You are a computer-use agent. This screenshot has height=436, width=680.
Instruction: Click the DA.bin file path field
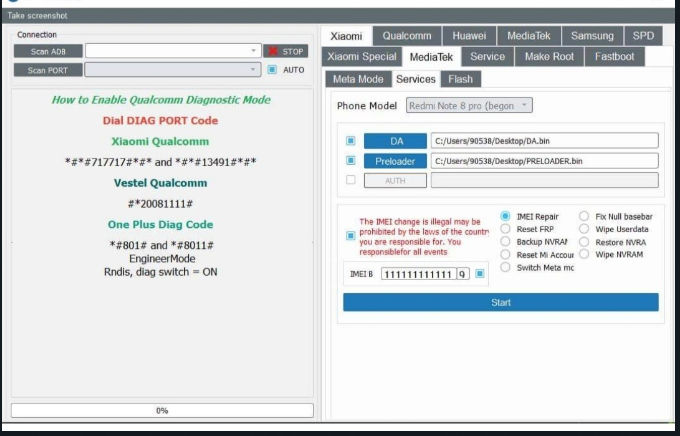tap(544, 141)
